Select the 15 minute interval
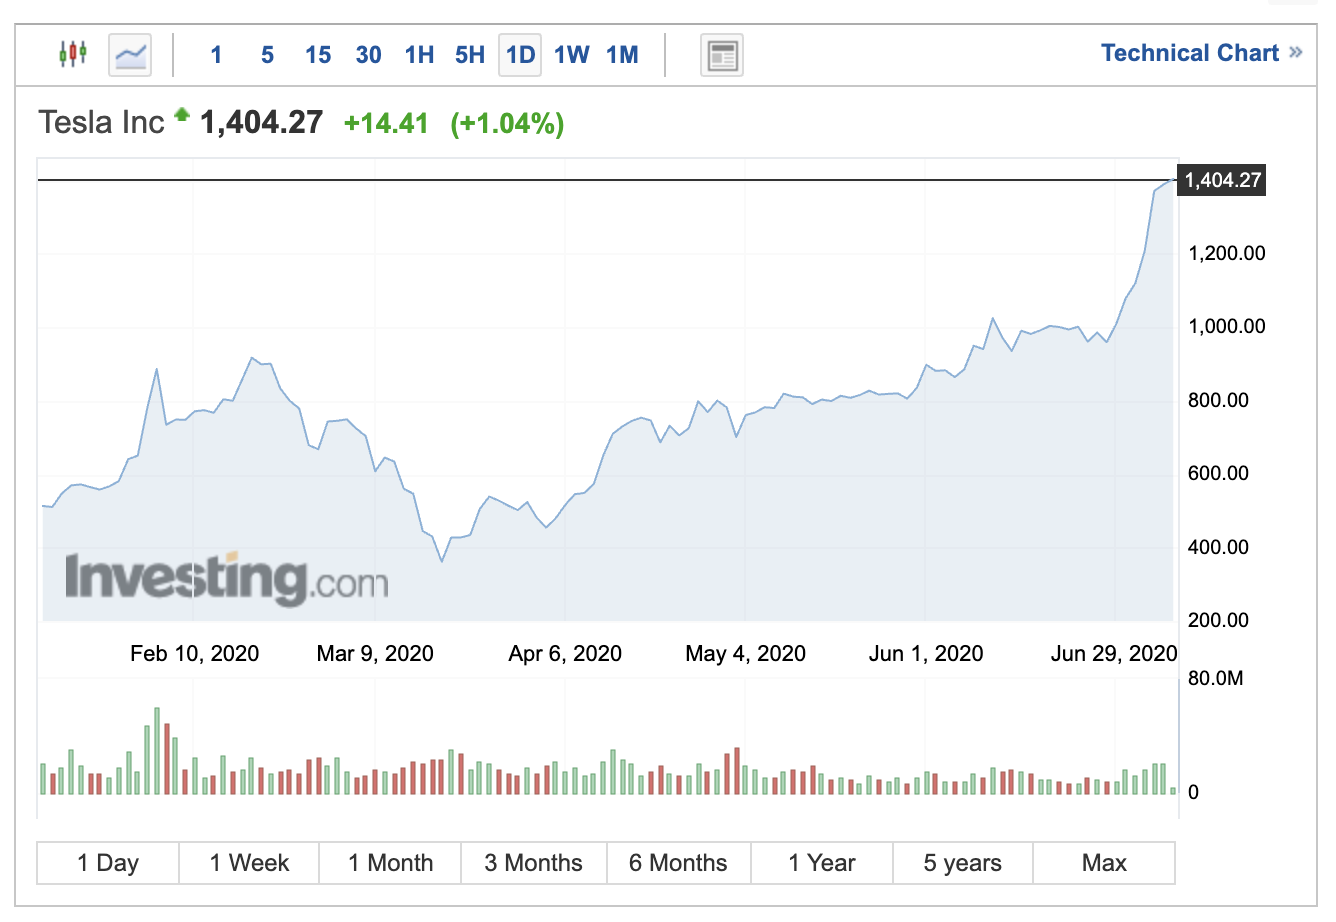Image resolution: width=1336 pixels, height=922 pixels. point(318,55)
